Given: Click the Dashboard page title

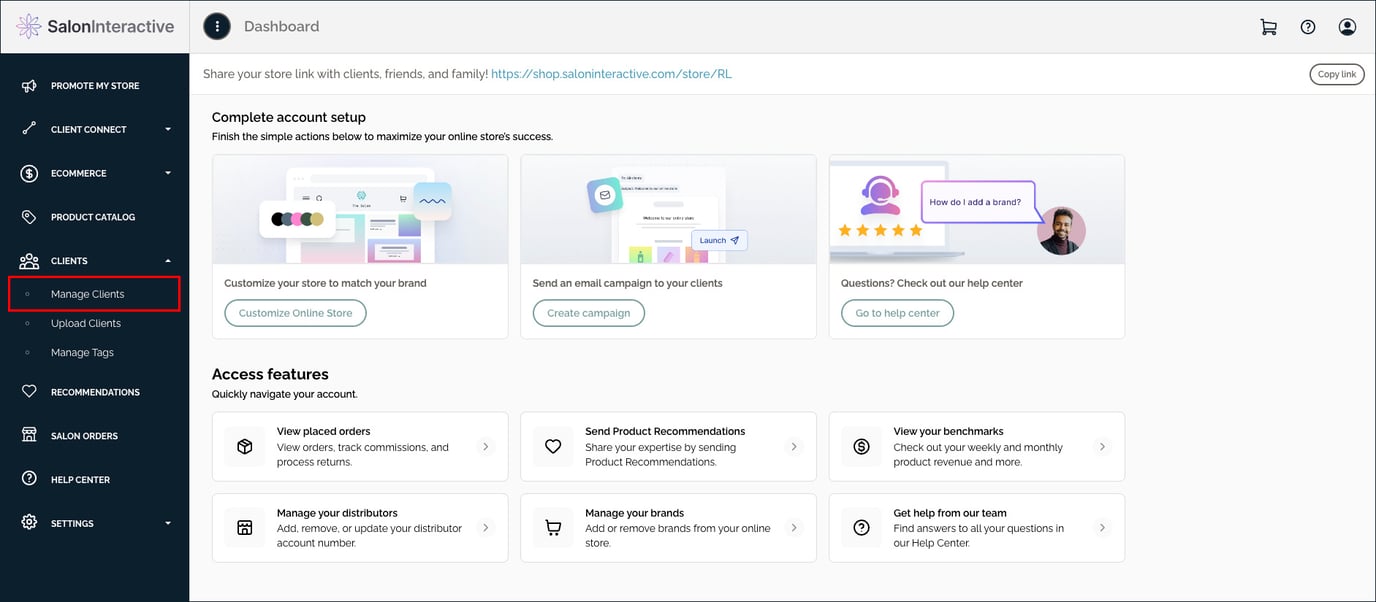Looking at the screenshot, I should [282, 27].
